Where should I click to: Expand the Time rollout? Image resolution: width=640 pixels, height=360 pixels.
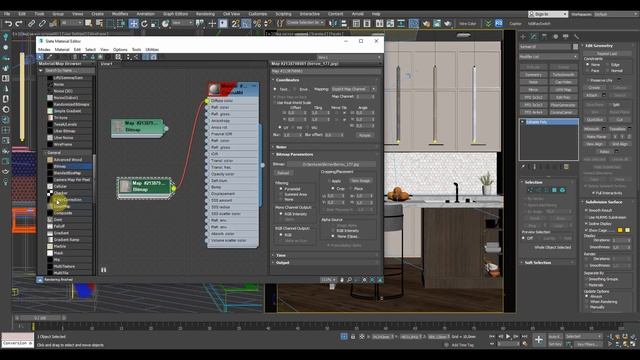[x=325, y=255]
